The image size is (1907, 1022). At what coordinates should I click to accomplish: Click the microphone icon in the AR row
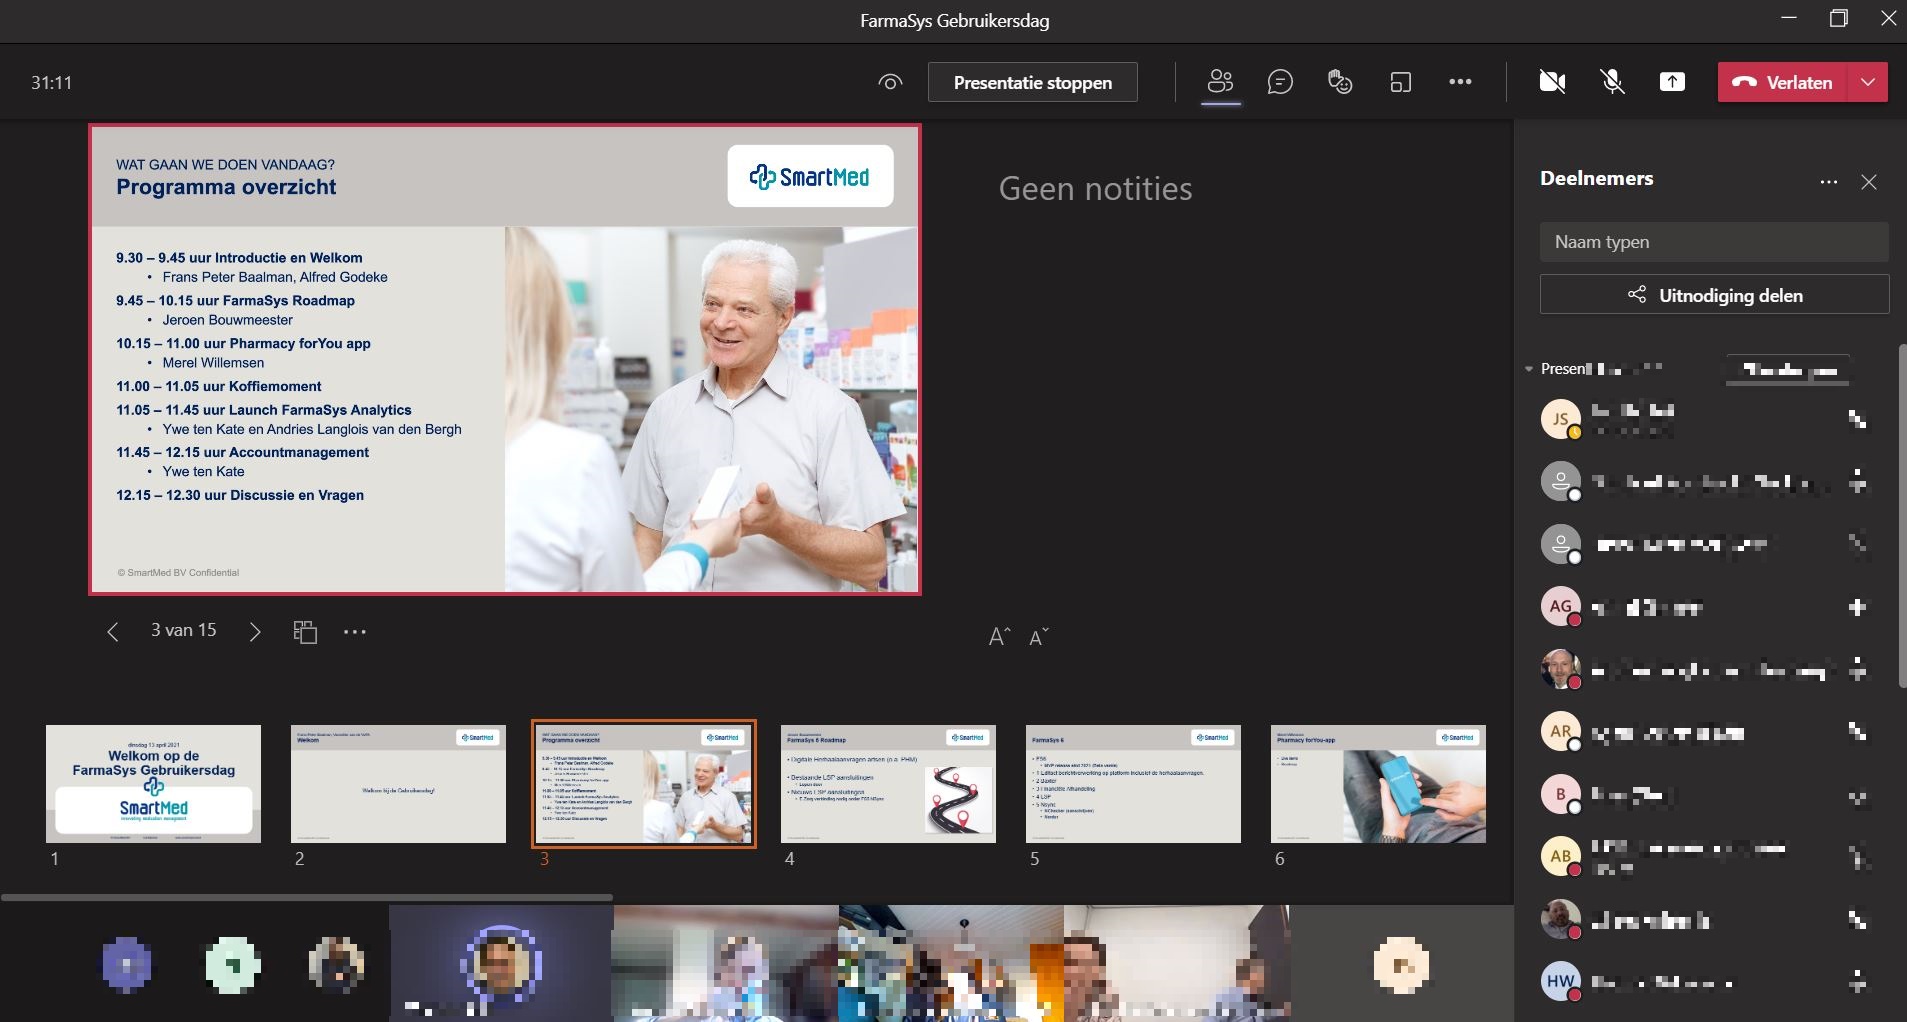click(x=1857, y=732)
